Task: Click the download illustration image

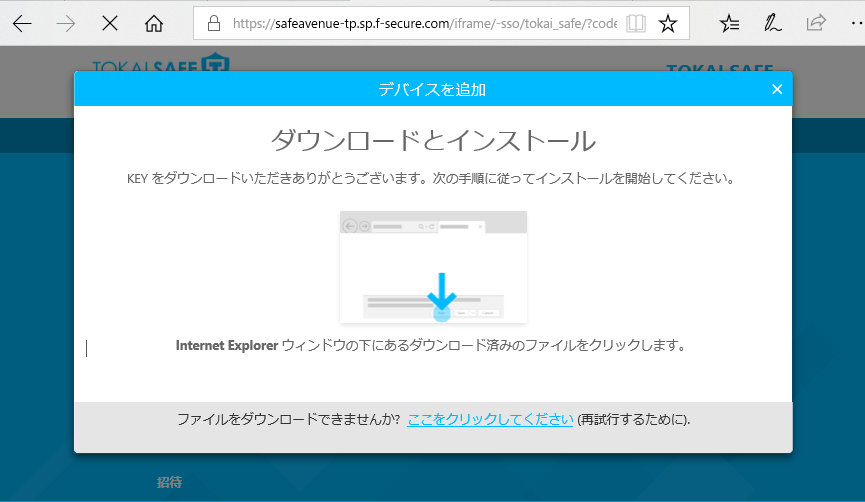Action: click(433, 267)
